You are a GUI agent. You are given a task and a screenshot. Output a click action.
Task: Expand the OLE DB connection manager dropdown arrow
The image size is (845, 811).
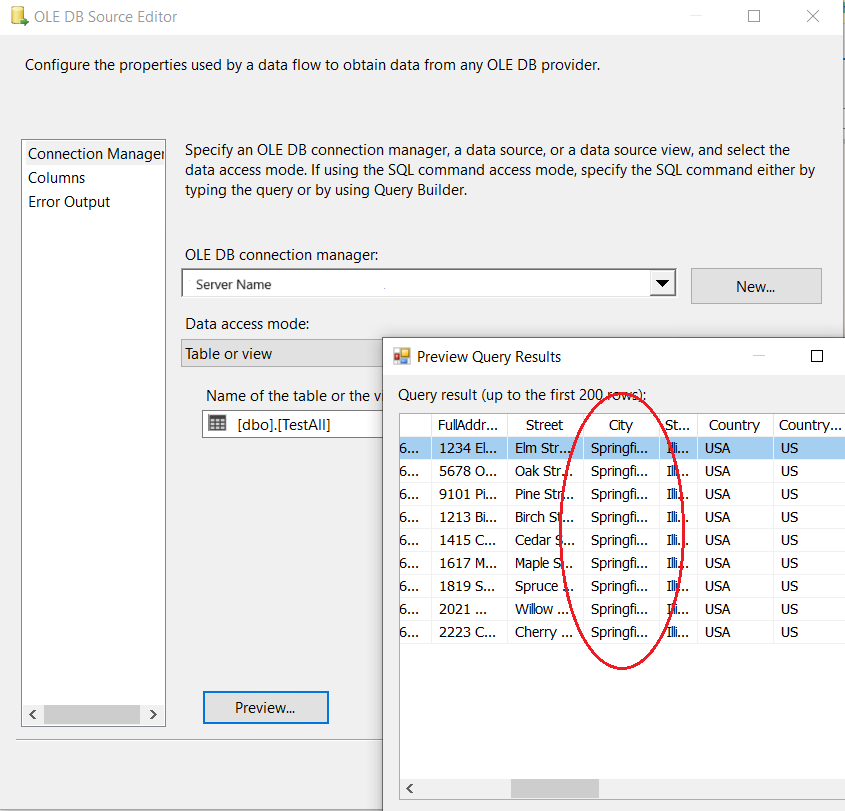click(x=662, y=285)
